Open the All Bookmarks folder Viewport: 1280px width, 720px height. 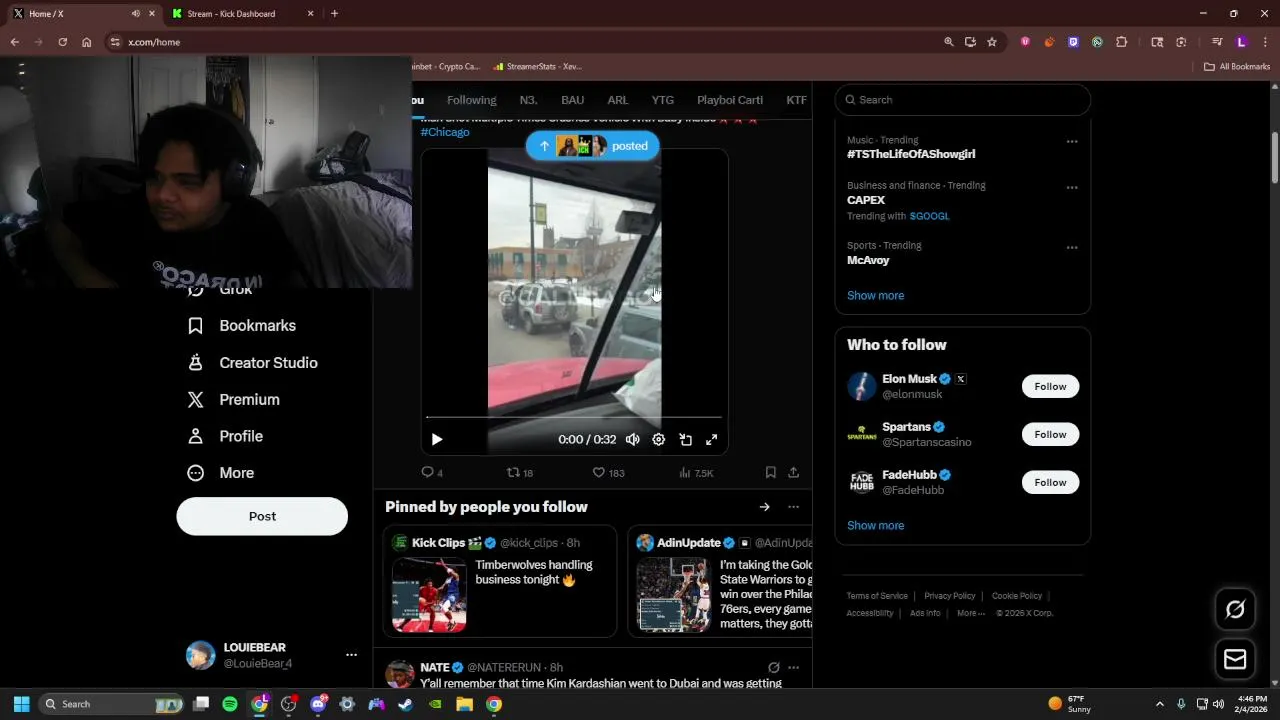(x=1237, y=67)
